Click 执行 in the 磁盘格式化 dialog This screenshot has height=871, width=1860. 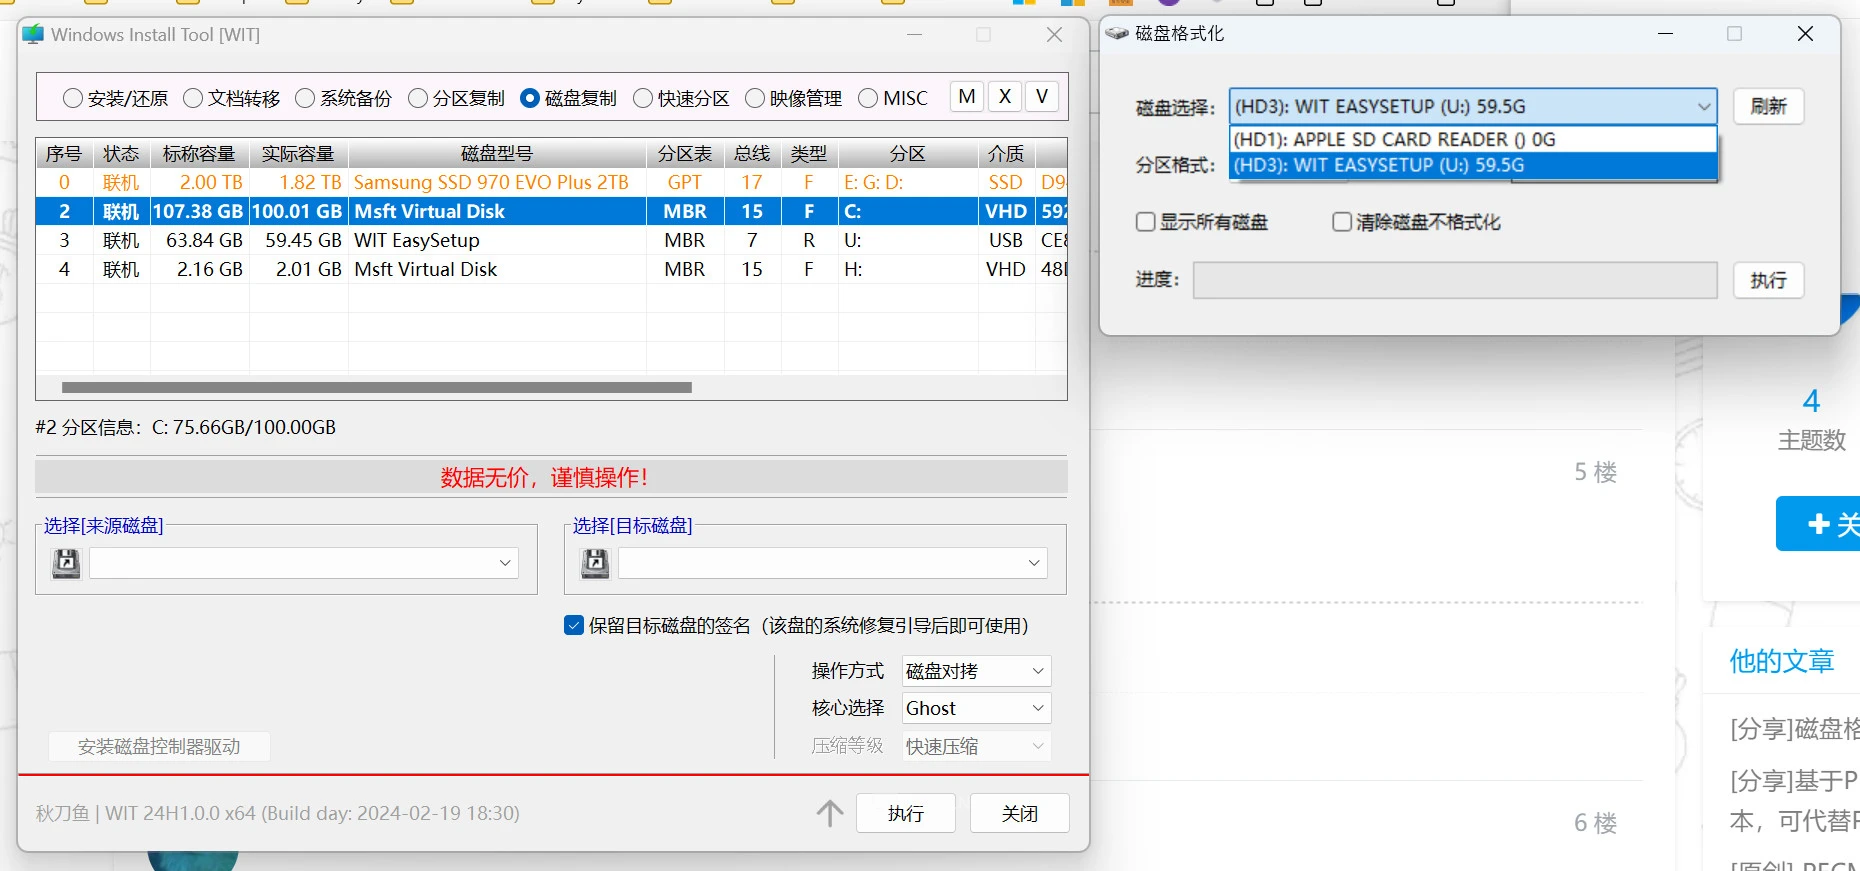[1768, 280]
